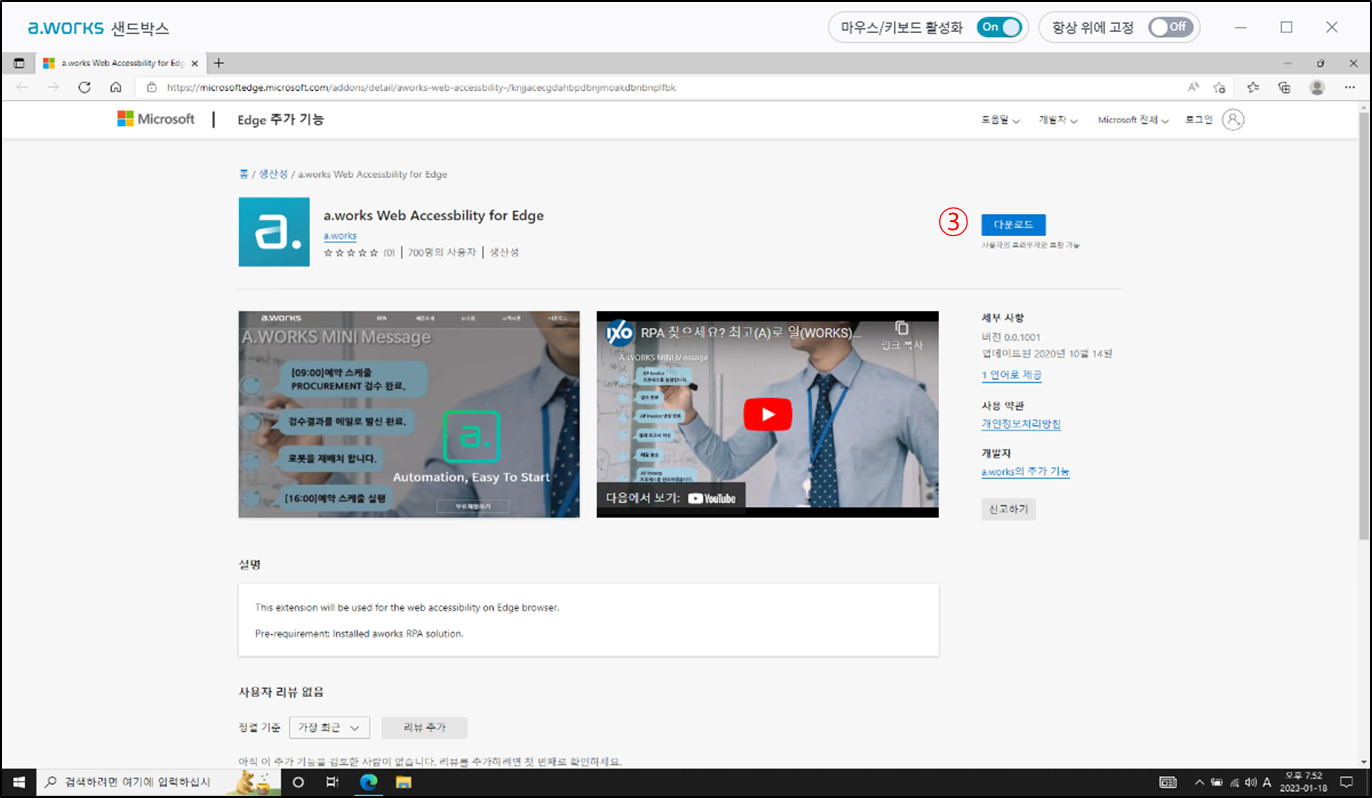Open the 생산성 breadcrumb category
Screen dimensions: 1372x798
point(273,174)
